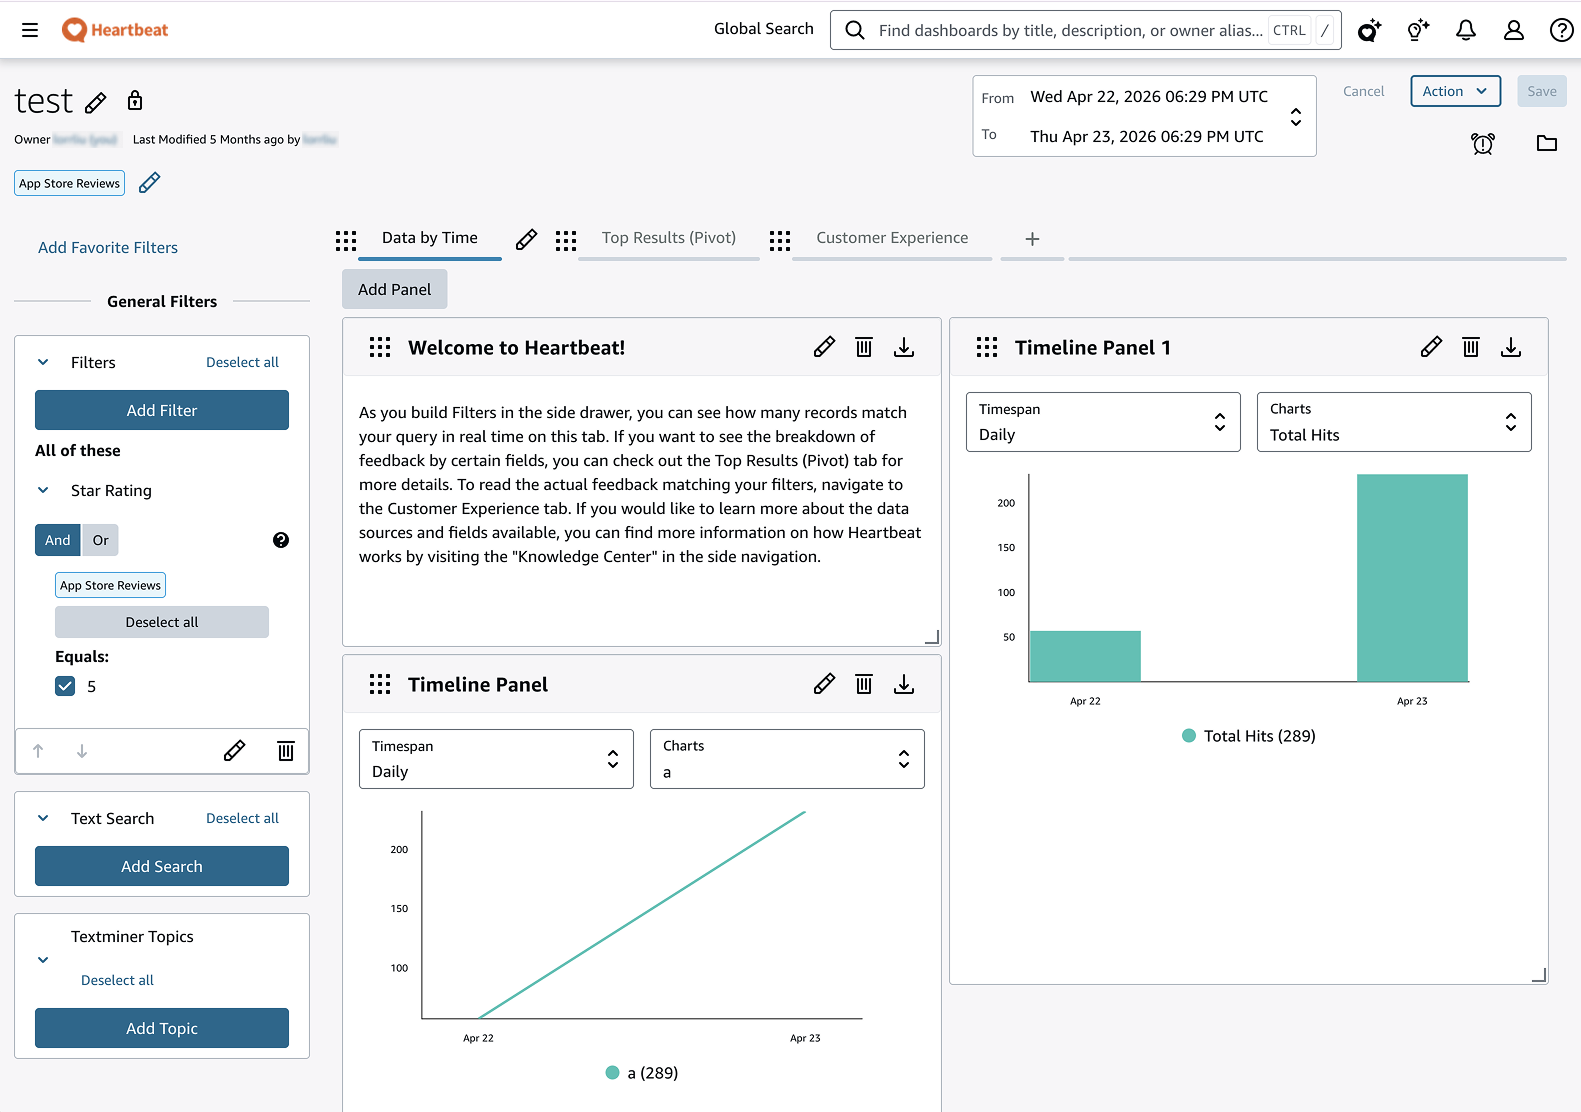This screenshot has height=1112, width=1581.
Task: Click Add Topic button
Action: [162, 1028]
